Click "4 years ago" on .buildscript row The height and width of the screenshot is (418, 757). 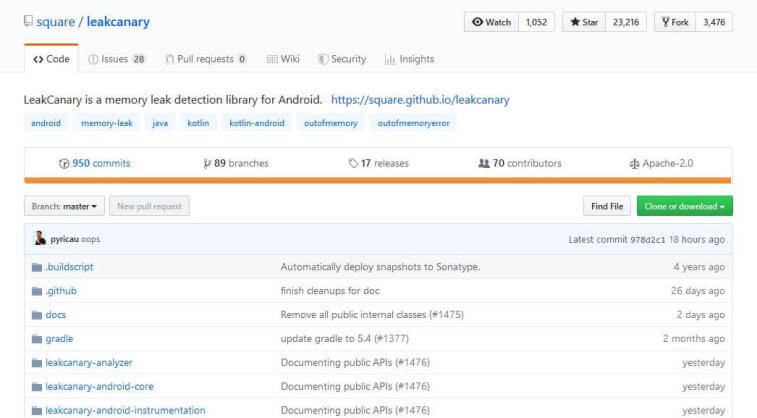pyautogui.click(x=699, y=267)
